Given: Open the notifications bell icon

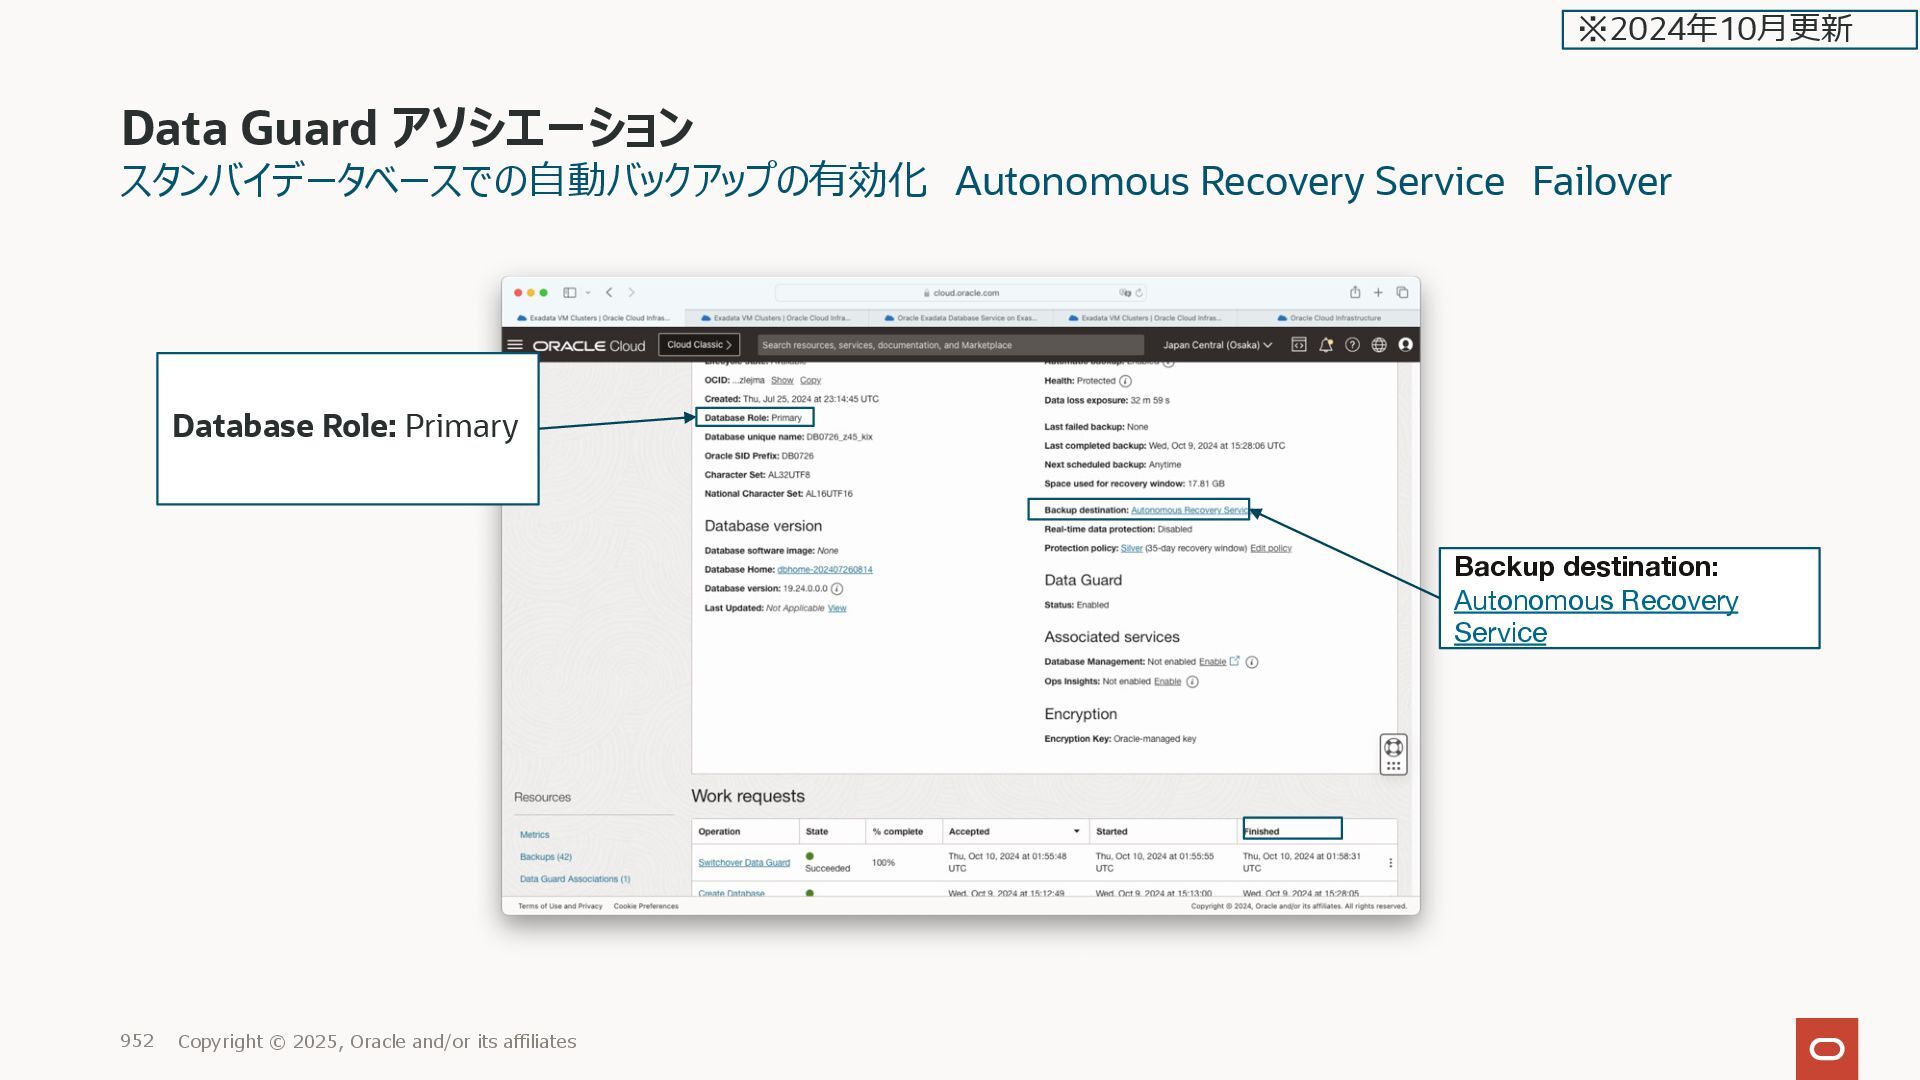Looking at the screenshot, I should 1326,345.
